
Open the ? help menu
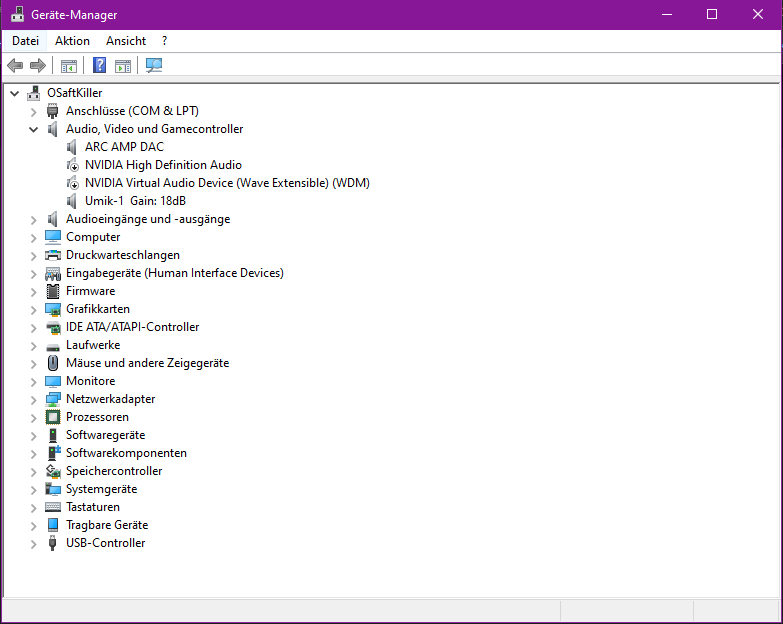pos(164,41)
